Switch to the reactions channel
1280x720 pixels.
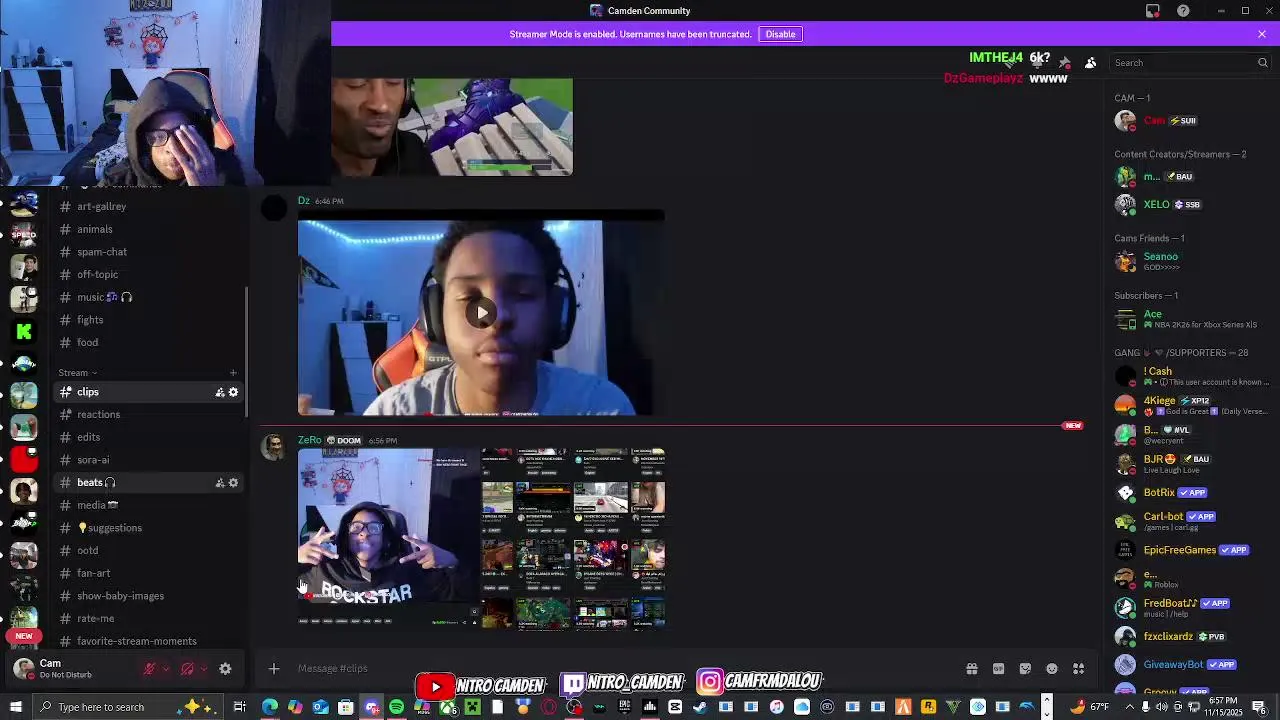click(x=148, y=414)
